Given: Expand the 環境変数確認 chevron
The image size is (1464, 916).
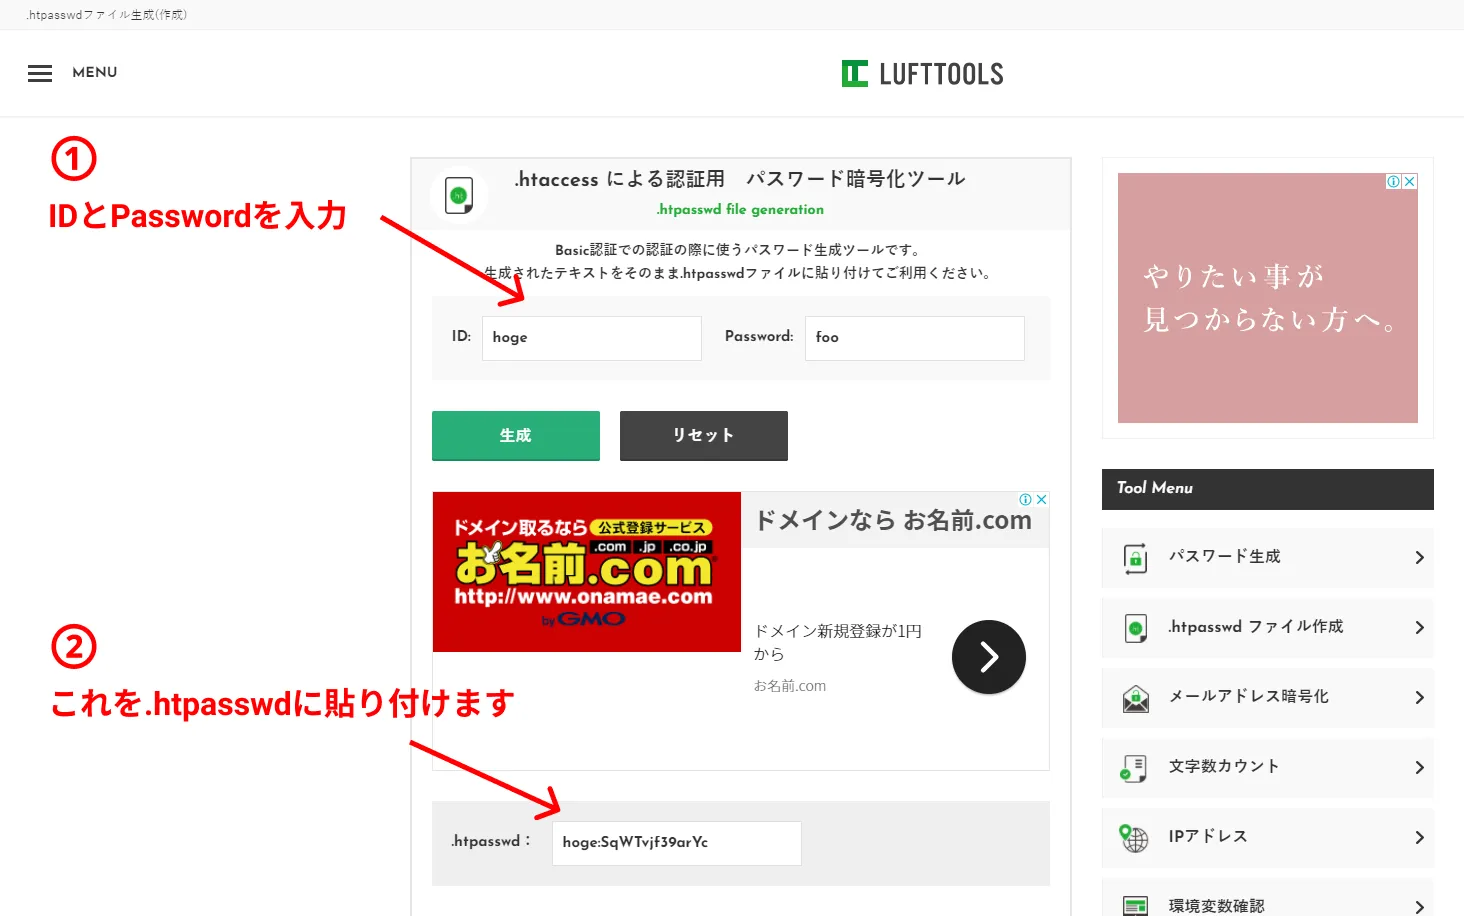Looking at the screenshot, I should 1419,907.
